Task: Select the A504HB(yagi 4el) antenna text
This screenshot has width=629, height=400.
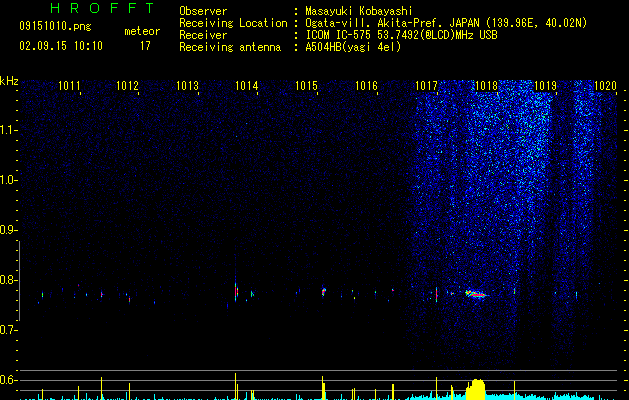Action: pyautogui.click(x=353, y=47)
